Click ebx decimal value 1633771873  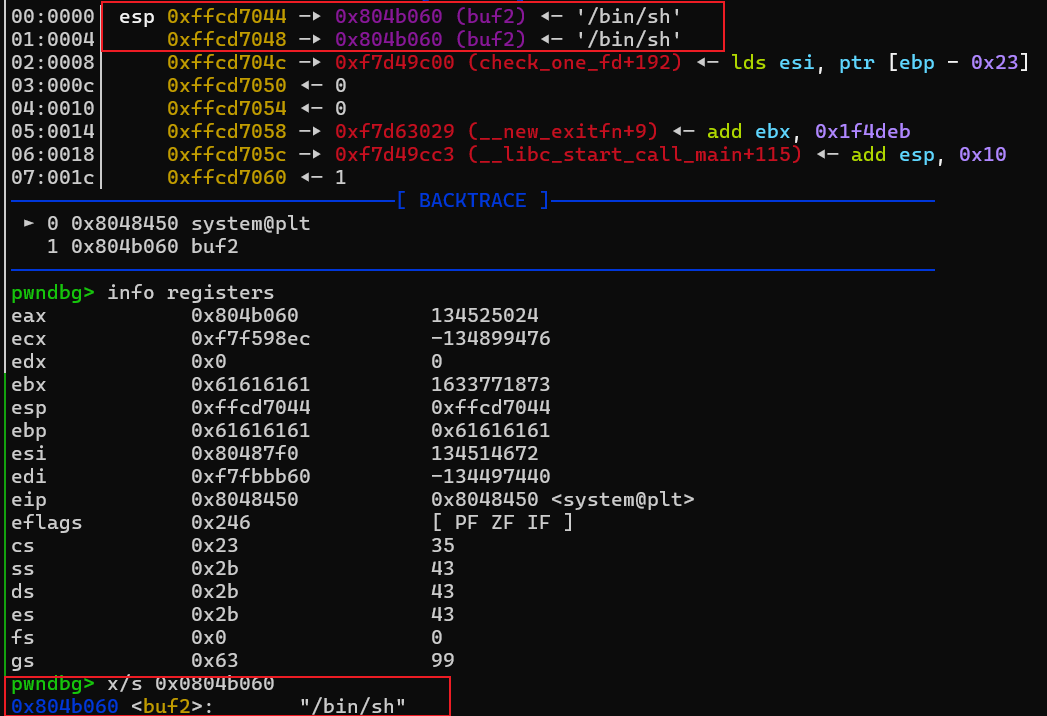click(x=490, y=384)
